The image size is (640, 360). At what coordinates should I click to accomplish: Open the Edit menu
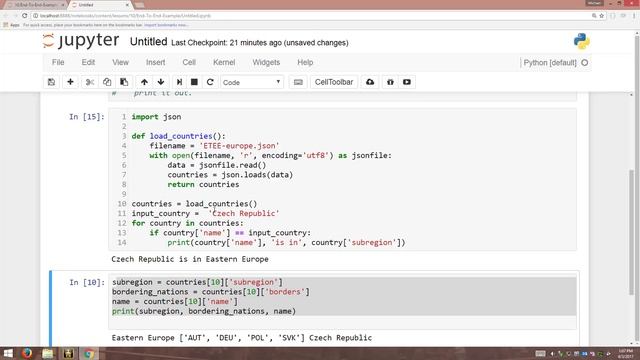[88, 62]
